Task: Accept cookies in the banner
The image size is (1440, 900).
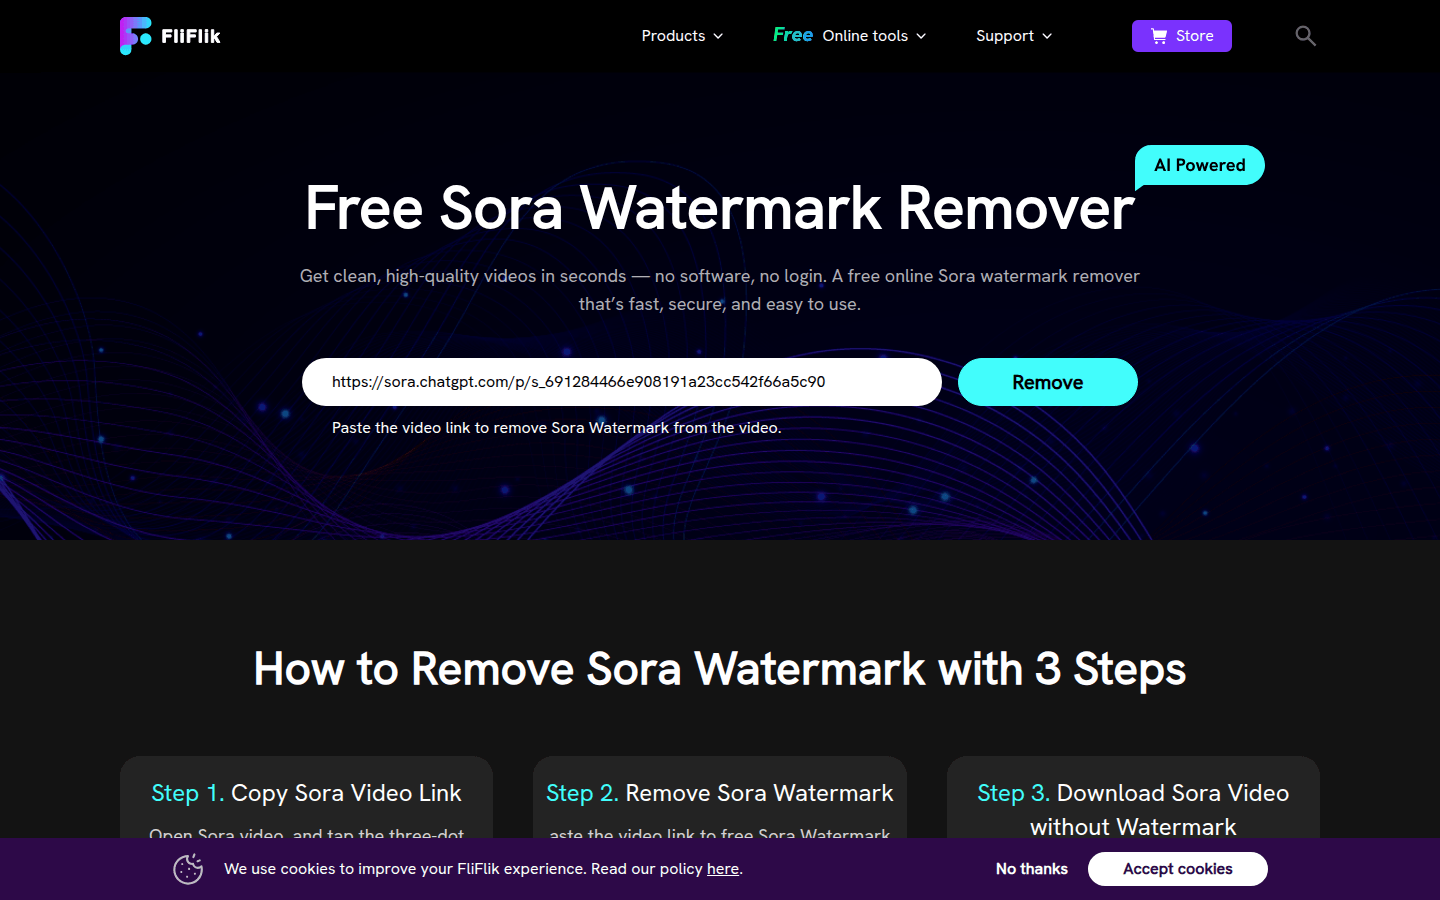Action: pyautogui.click(x=1178, y=869)
